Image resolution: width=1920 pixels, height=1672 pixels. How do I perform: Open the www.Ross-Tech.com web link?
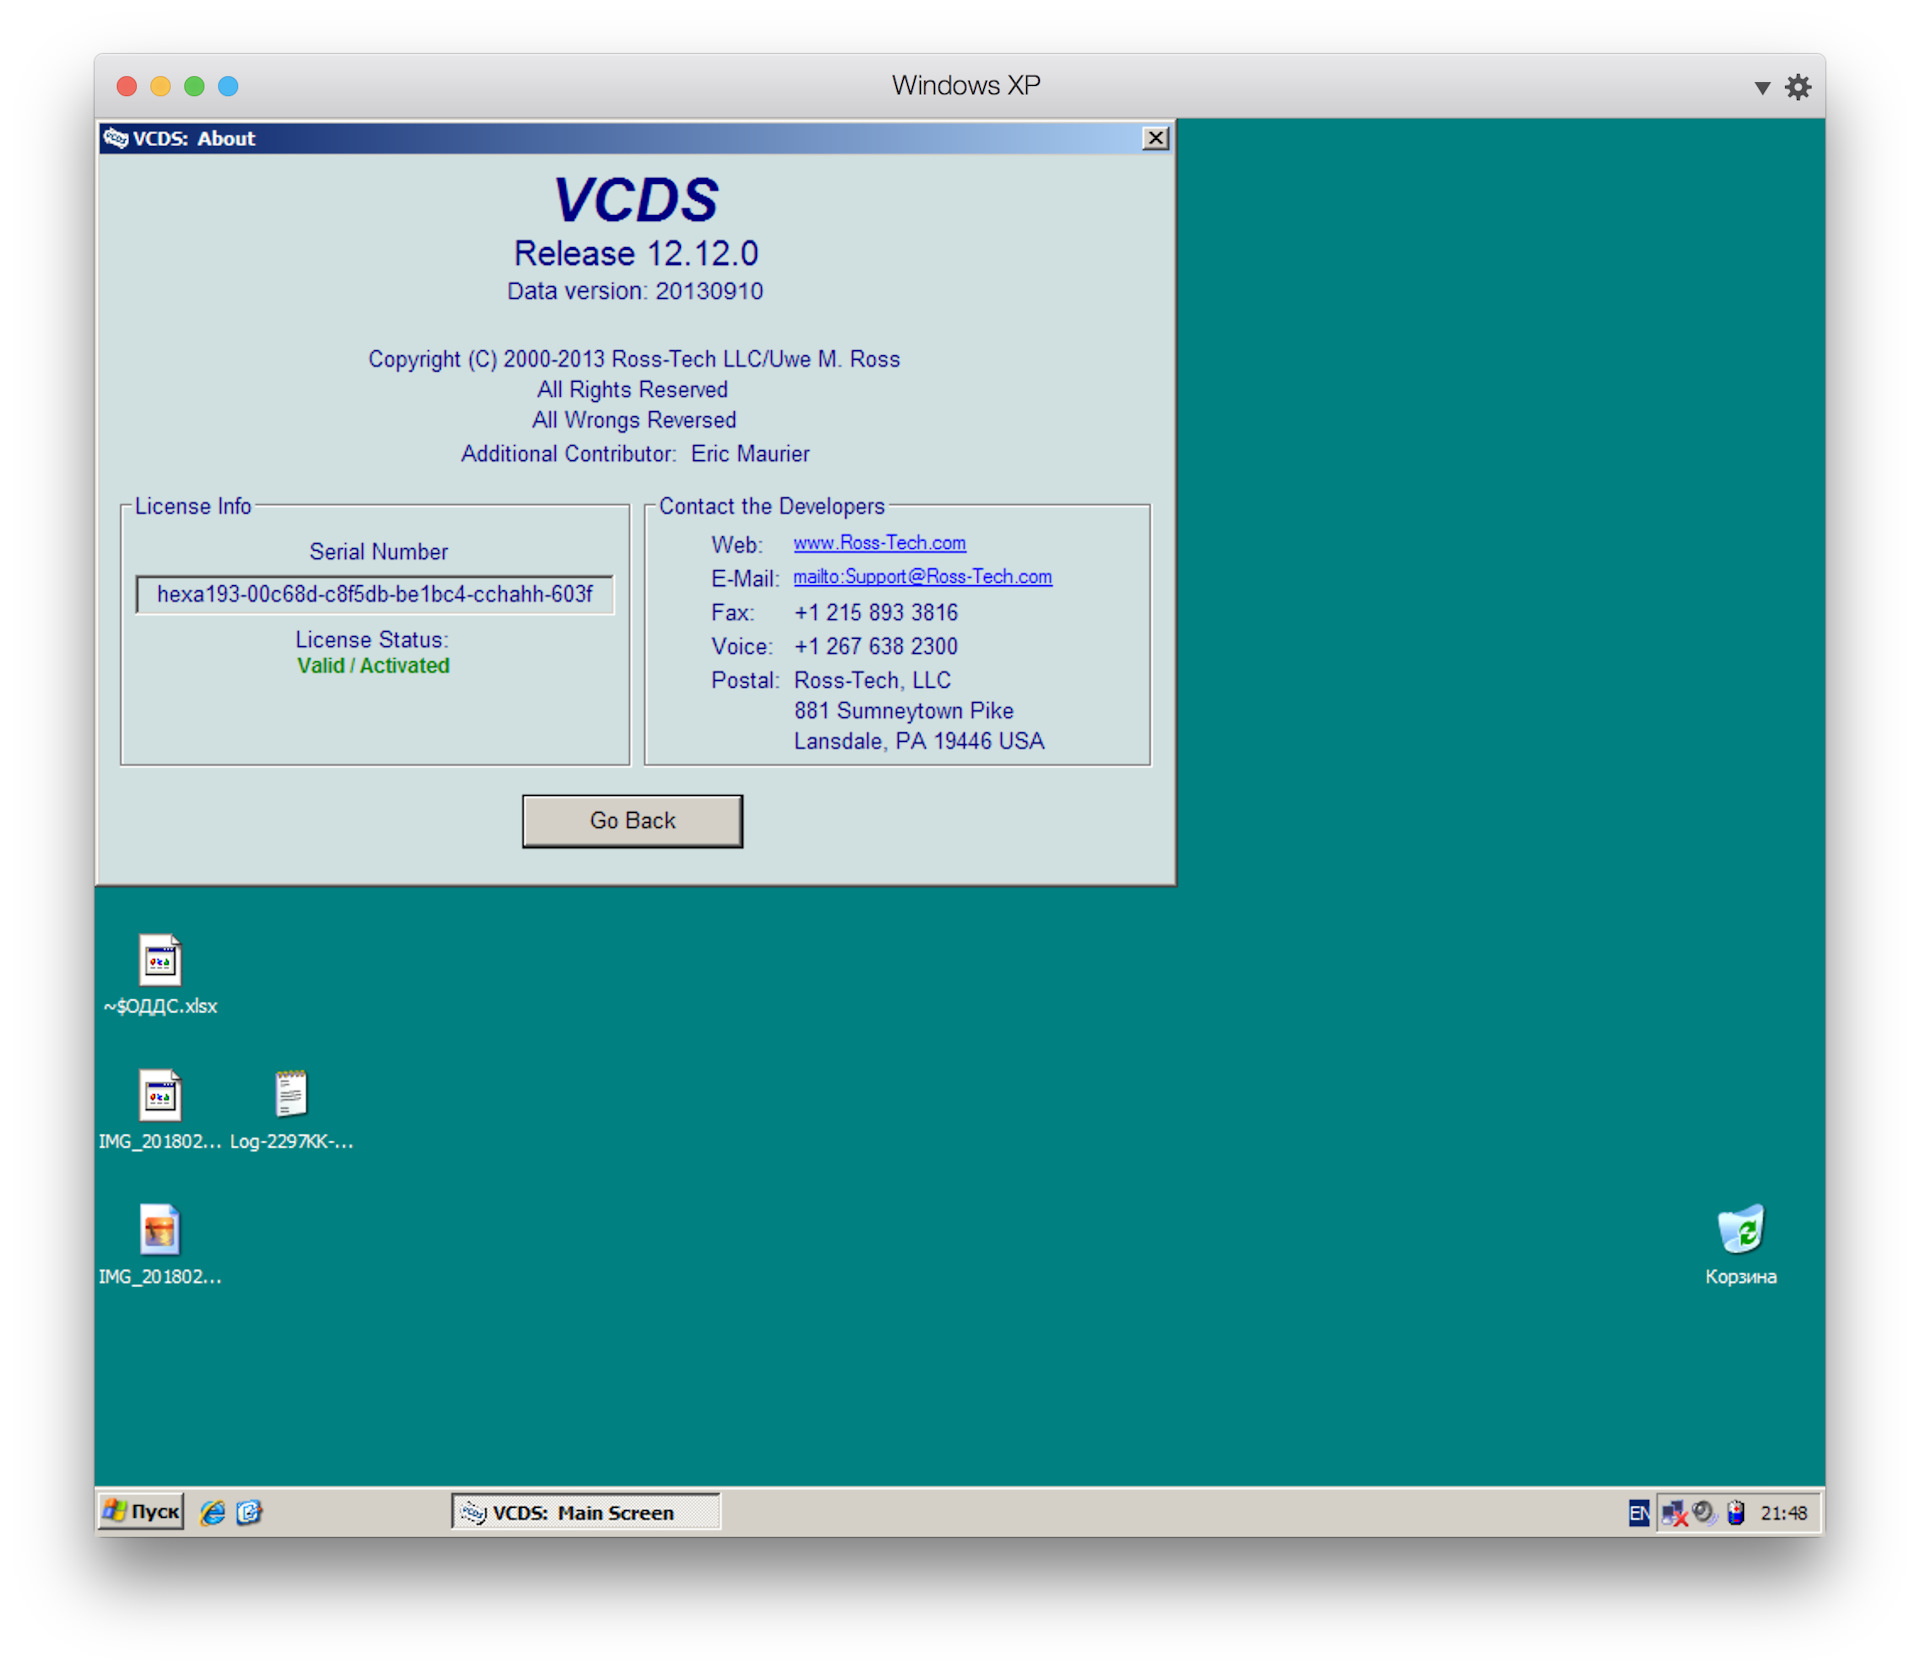click(879, 543)
